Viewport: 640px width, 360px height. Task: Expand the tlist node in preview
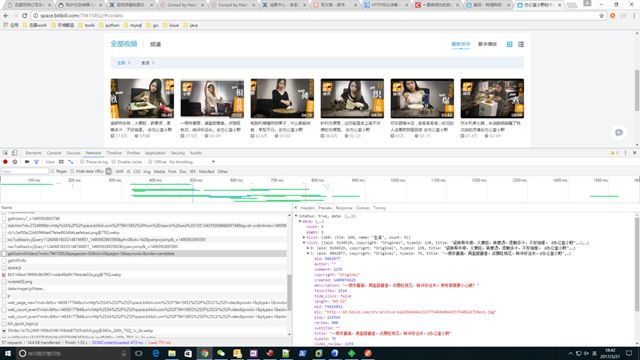pos(304,237)
